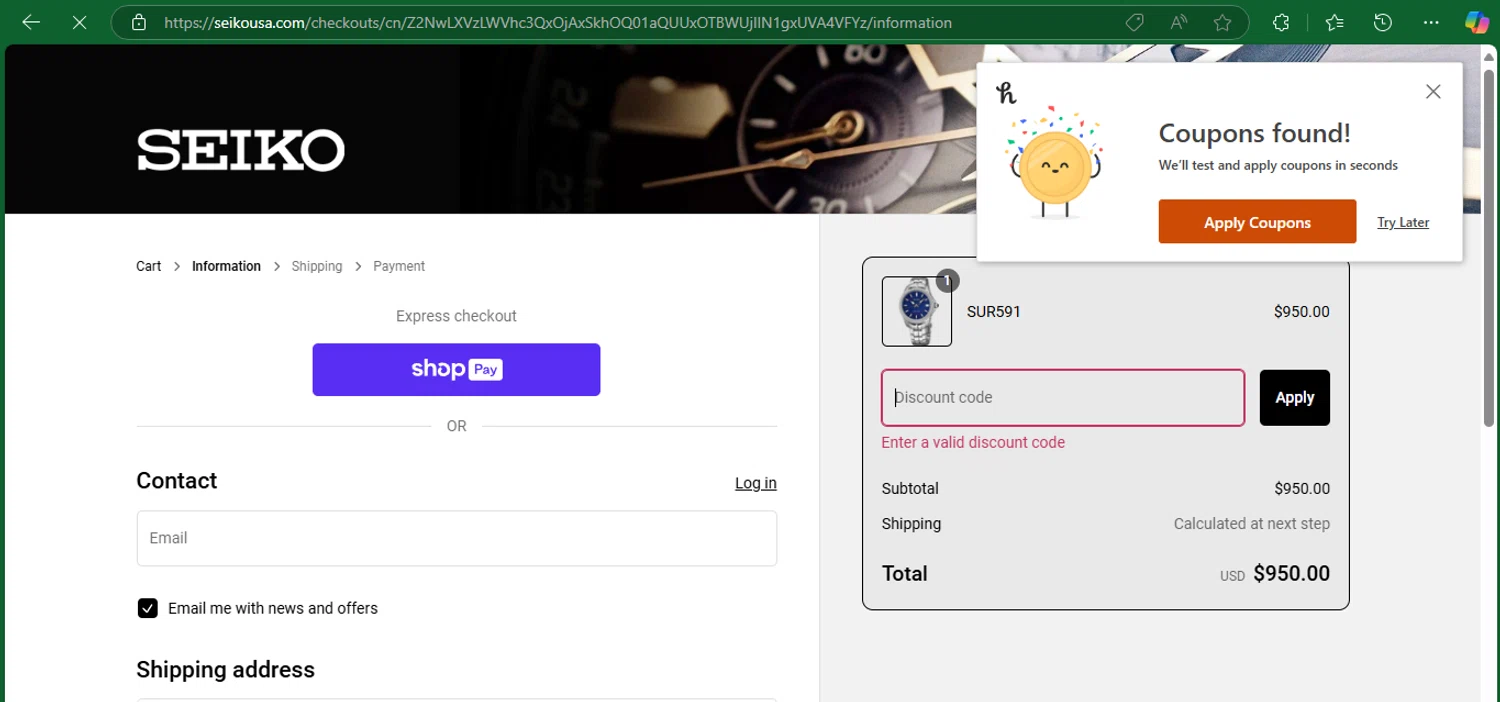
Task: Click the Shipping address heading
Action: (x=225, y=670)
